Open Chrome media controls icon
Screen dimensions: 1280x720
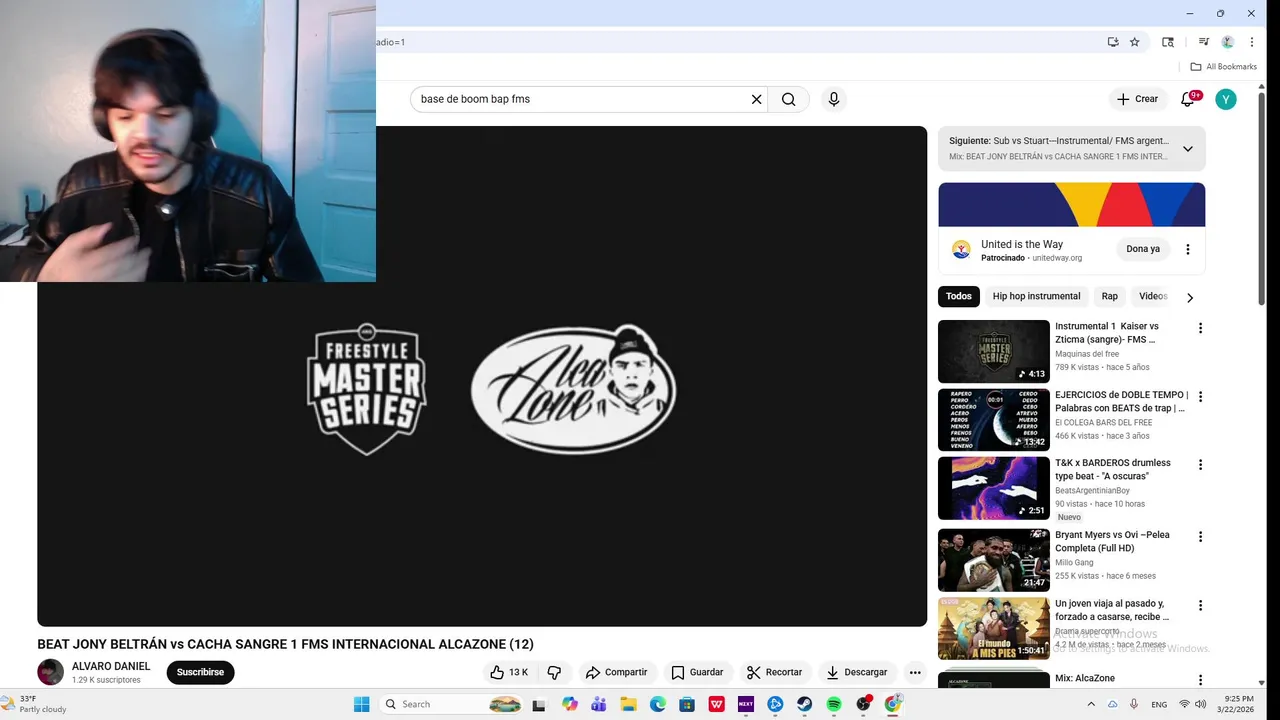1204,42
